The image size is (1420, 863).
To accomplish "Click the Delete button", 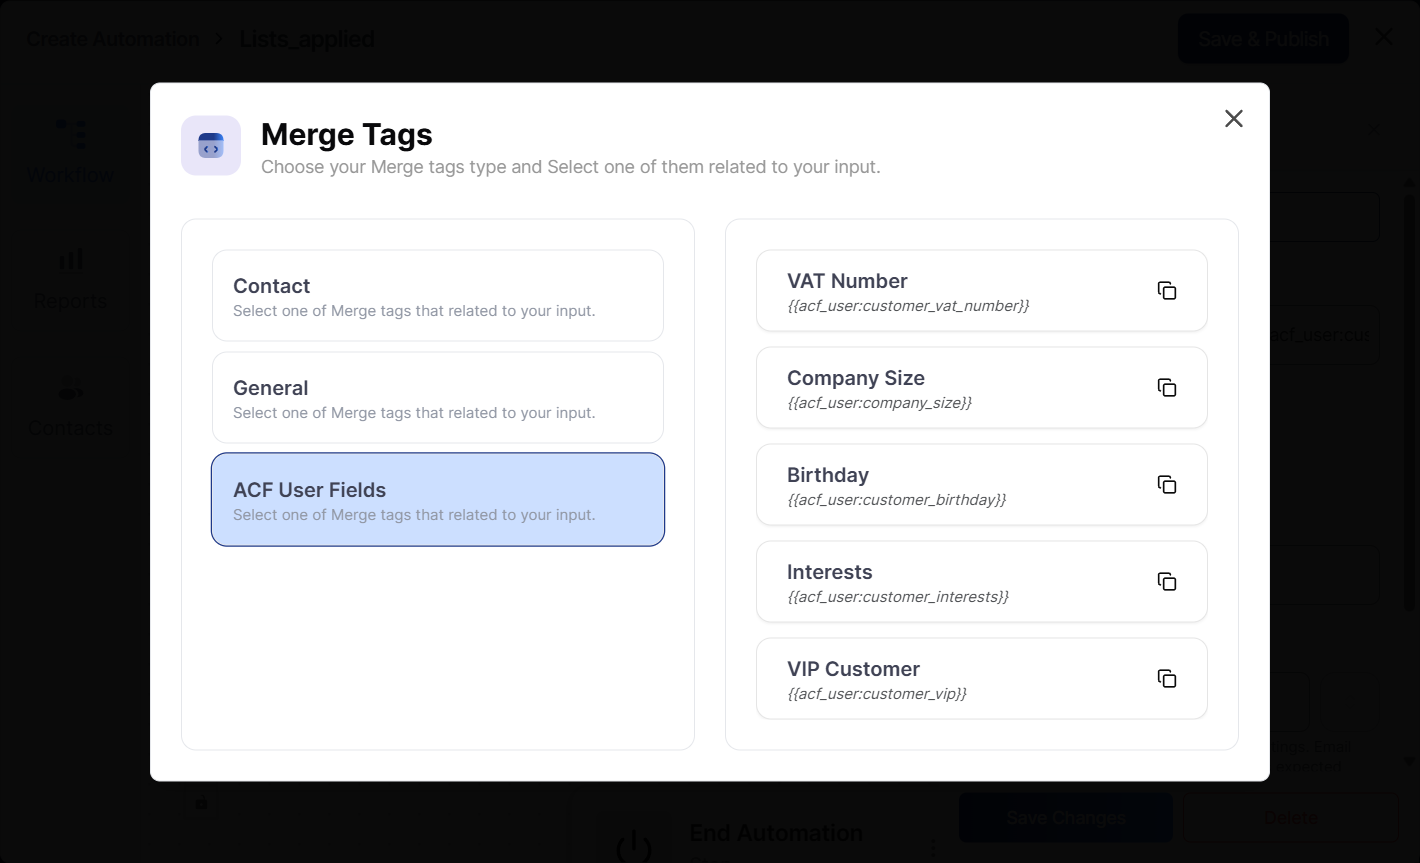I will coord(1290,817).
